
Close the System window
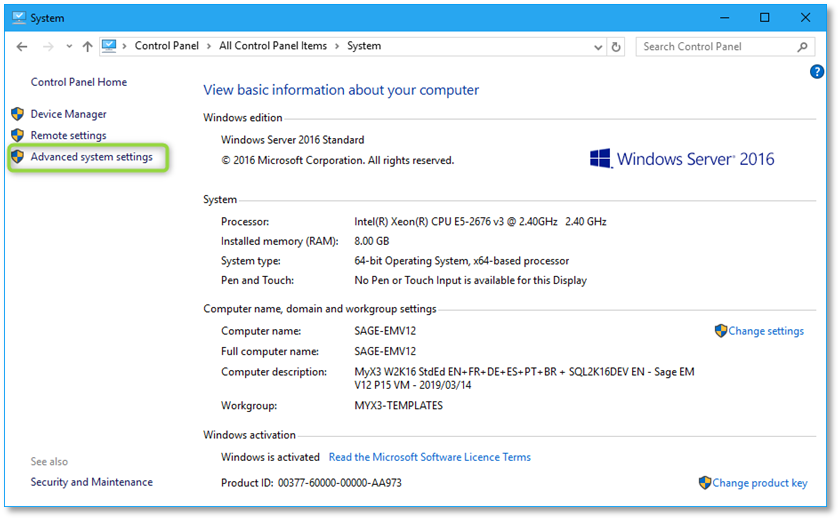tap(805, 18)
